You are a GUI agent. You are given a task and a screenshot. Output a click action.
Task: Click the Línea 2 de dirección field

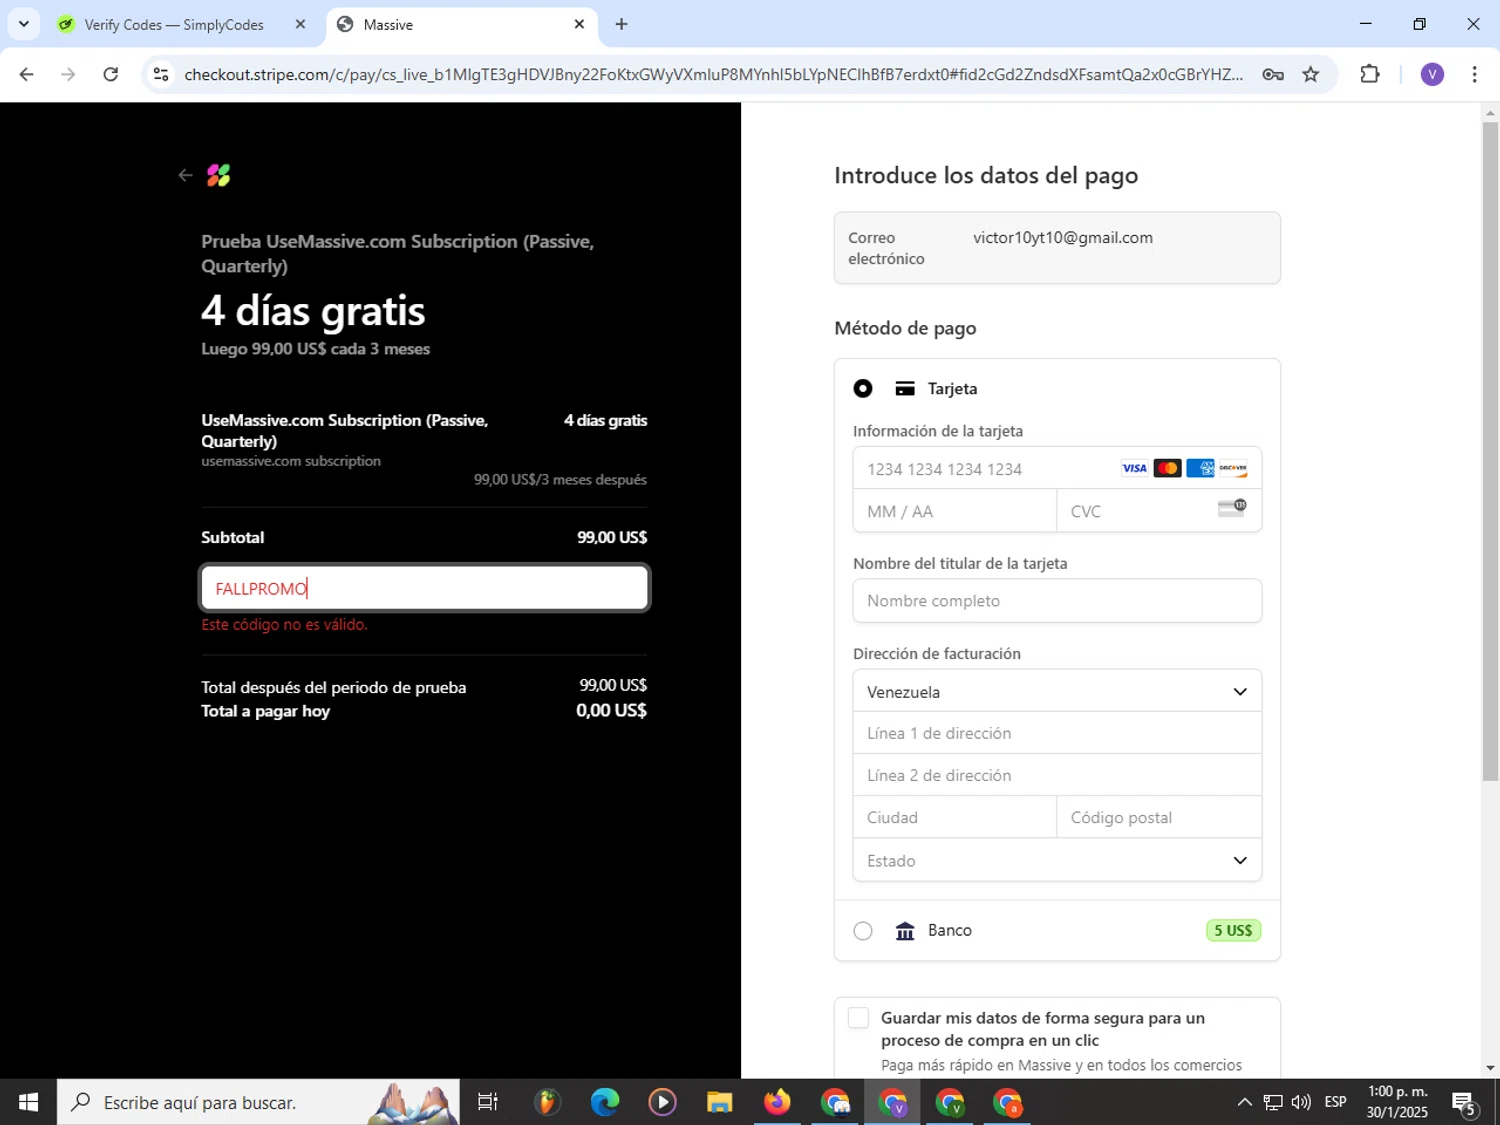[1057, 775]
